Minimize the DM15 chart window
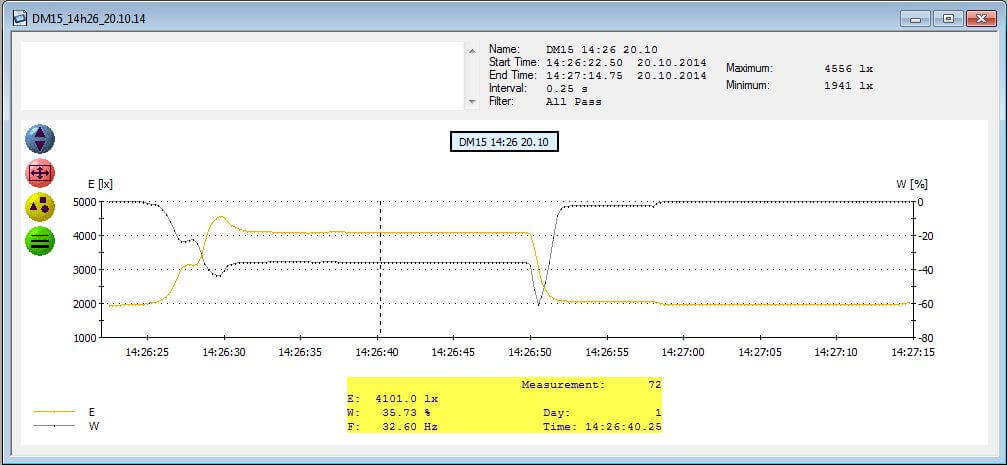The image size is (1007, 465). [x=917, y=18]
